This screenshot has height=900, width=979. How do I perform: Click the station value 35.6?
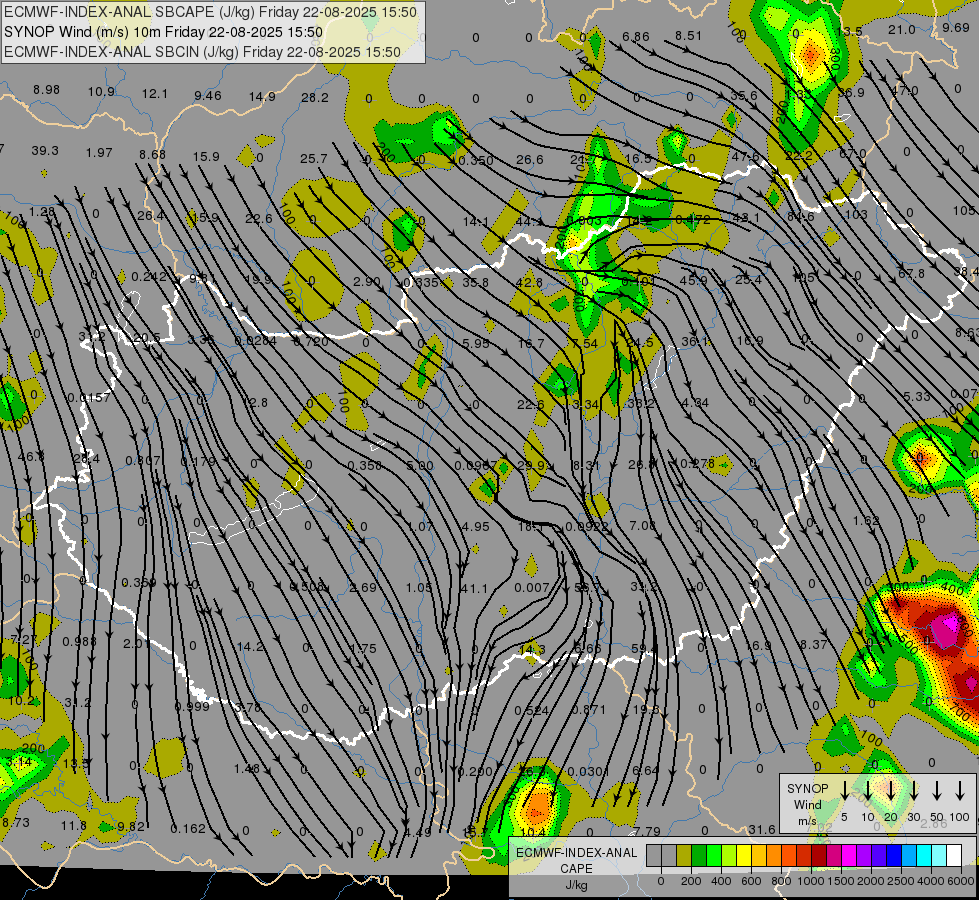[x=744, y=96]
